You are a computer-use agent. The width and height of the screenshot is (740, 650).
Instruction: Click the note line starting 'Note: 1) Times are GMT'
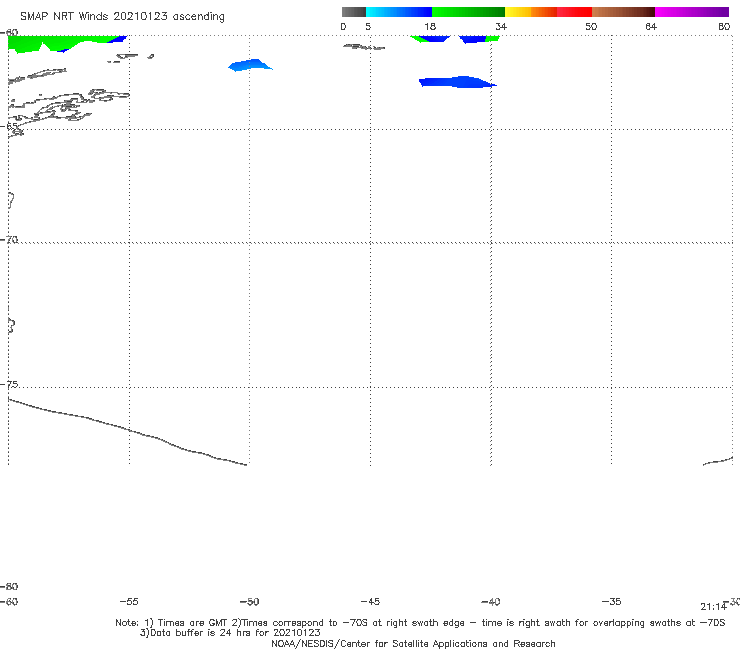(x=420, y=623)
